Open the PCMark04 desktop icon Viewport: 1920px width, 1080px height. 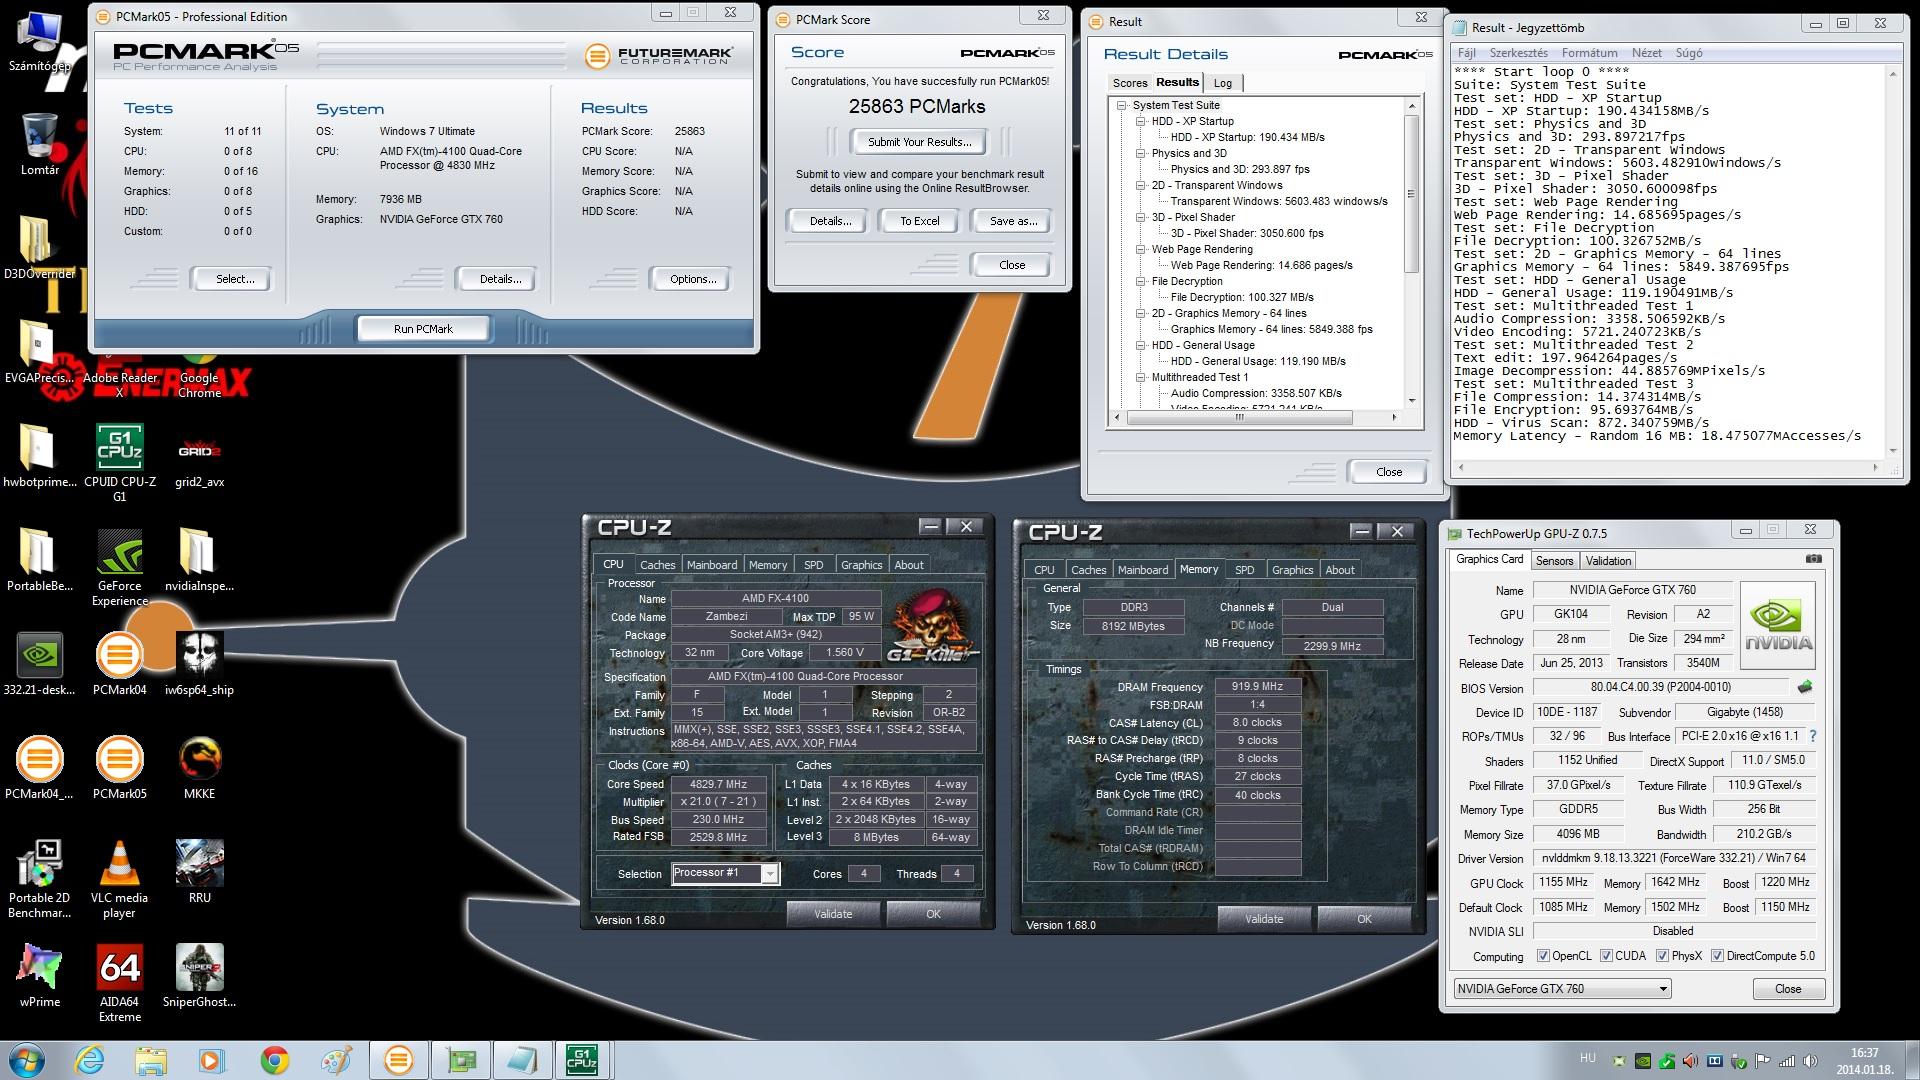(120, 664)
